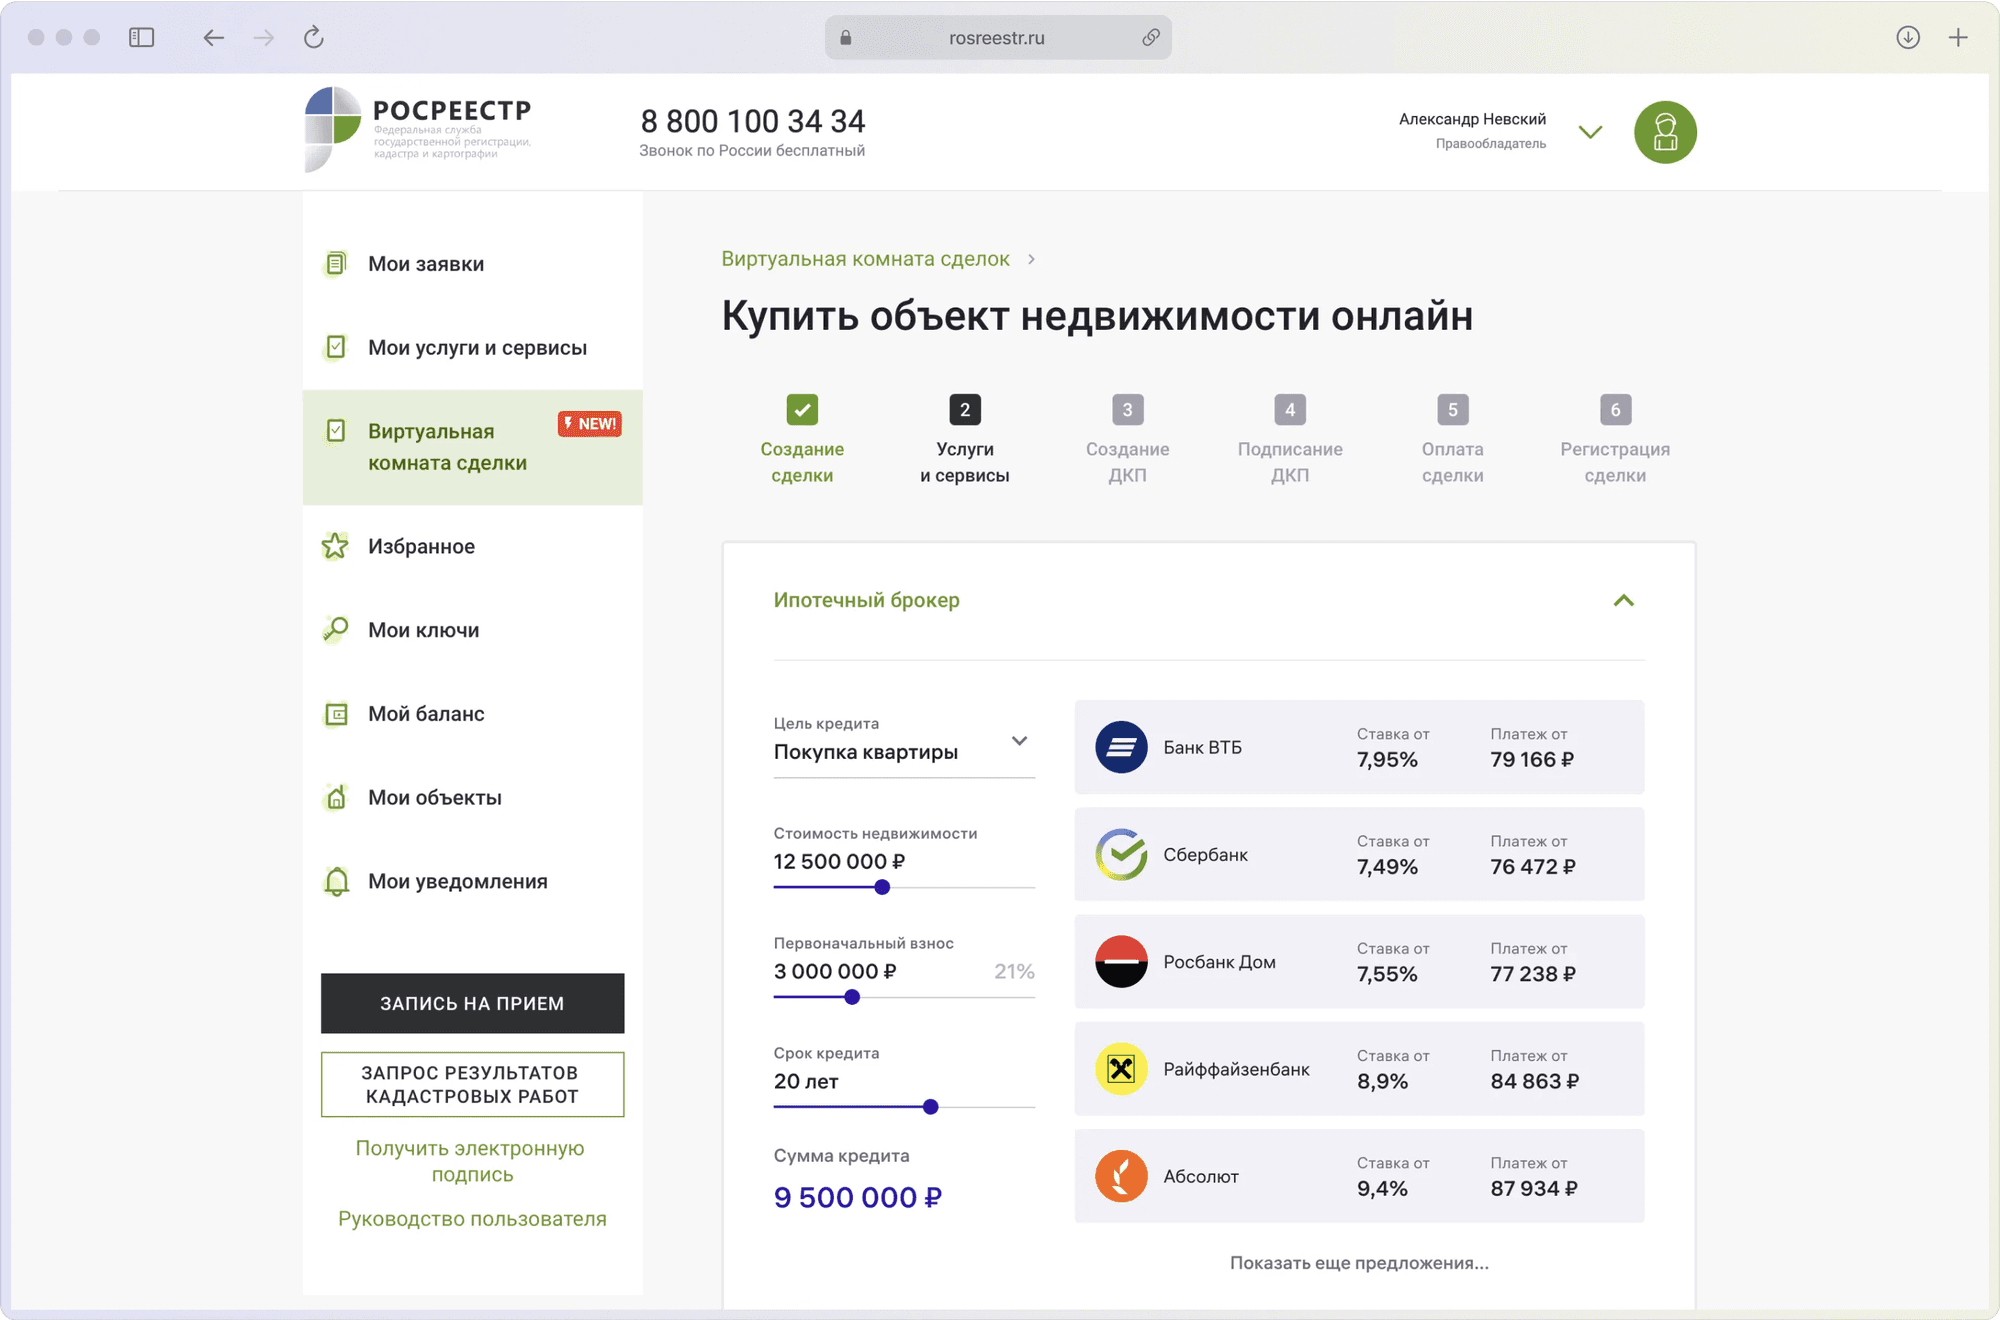Go to step 3 Создание ДКП
The width and height of the screenshot is (2000, 1320).
1127,409
